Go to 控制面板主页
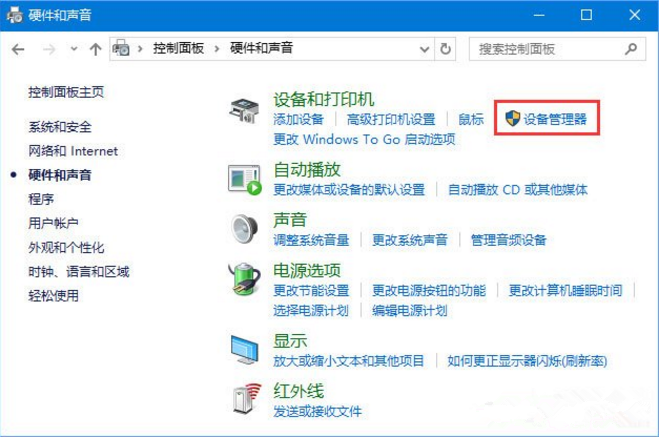 (66, 92)
